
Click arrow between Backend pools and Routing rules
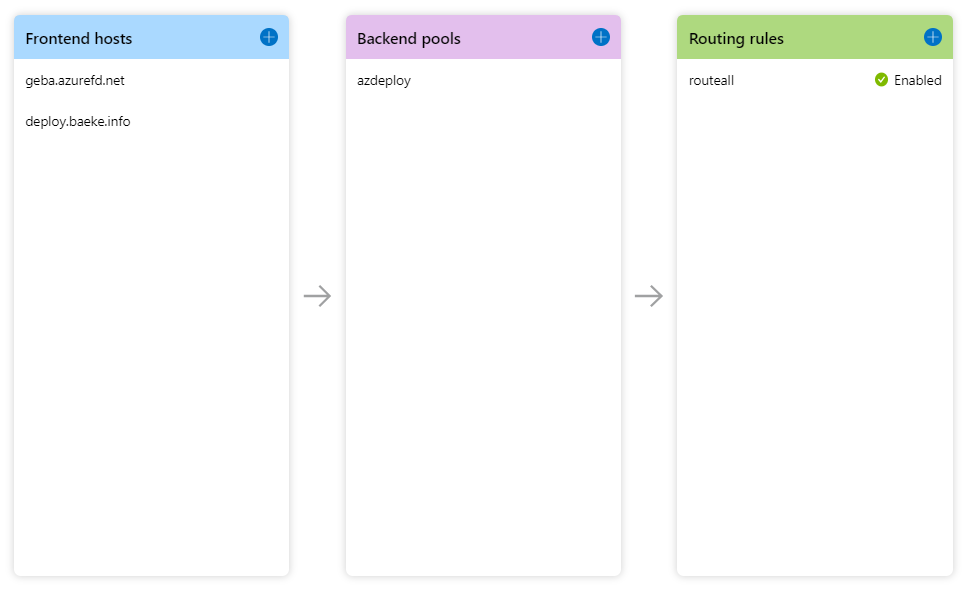click(649, 296)
